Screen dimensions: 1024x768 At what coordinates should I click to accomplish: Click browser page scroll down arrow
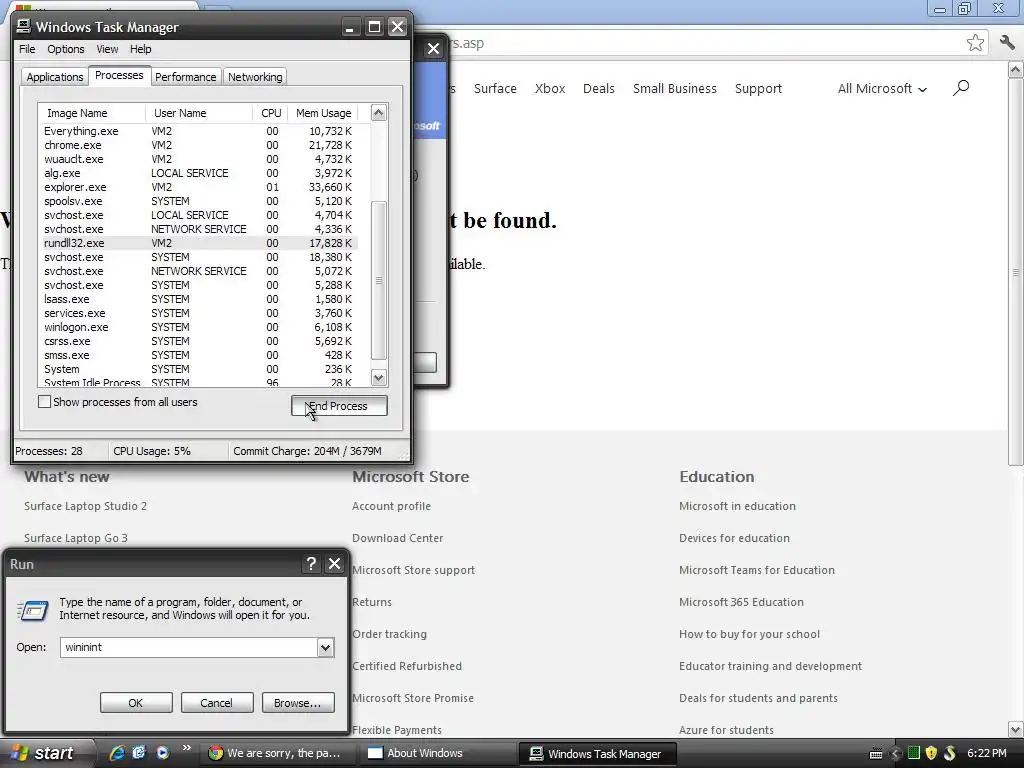click(x=1016, y=729)
